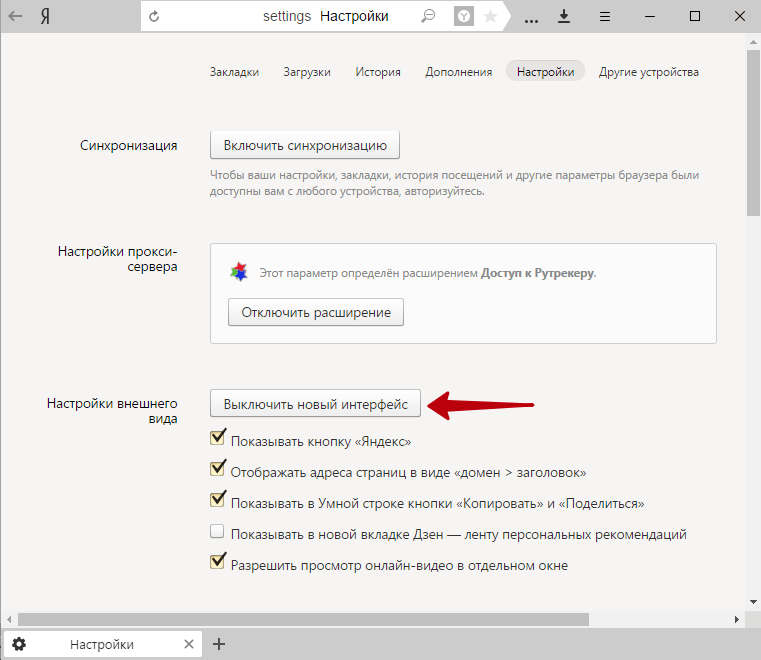Viewport: 761px width, 660px height.
Task: Click the scroll up arrow
Action: (753, 42)
